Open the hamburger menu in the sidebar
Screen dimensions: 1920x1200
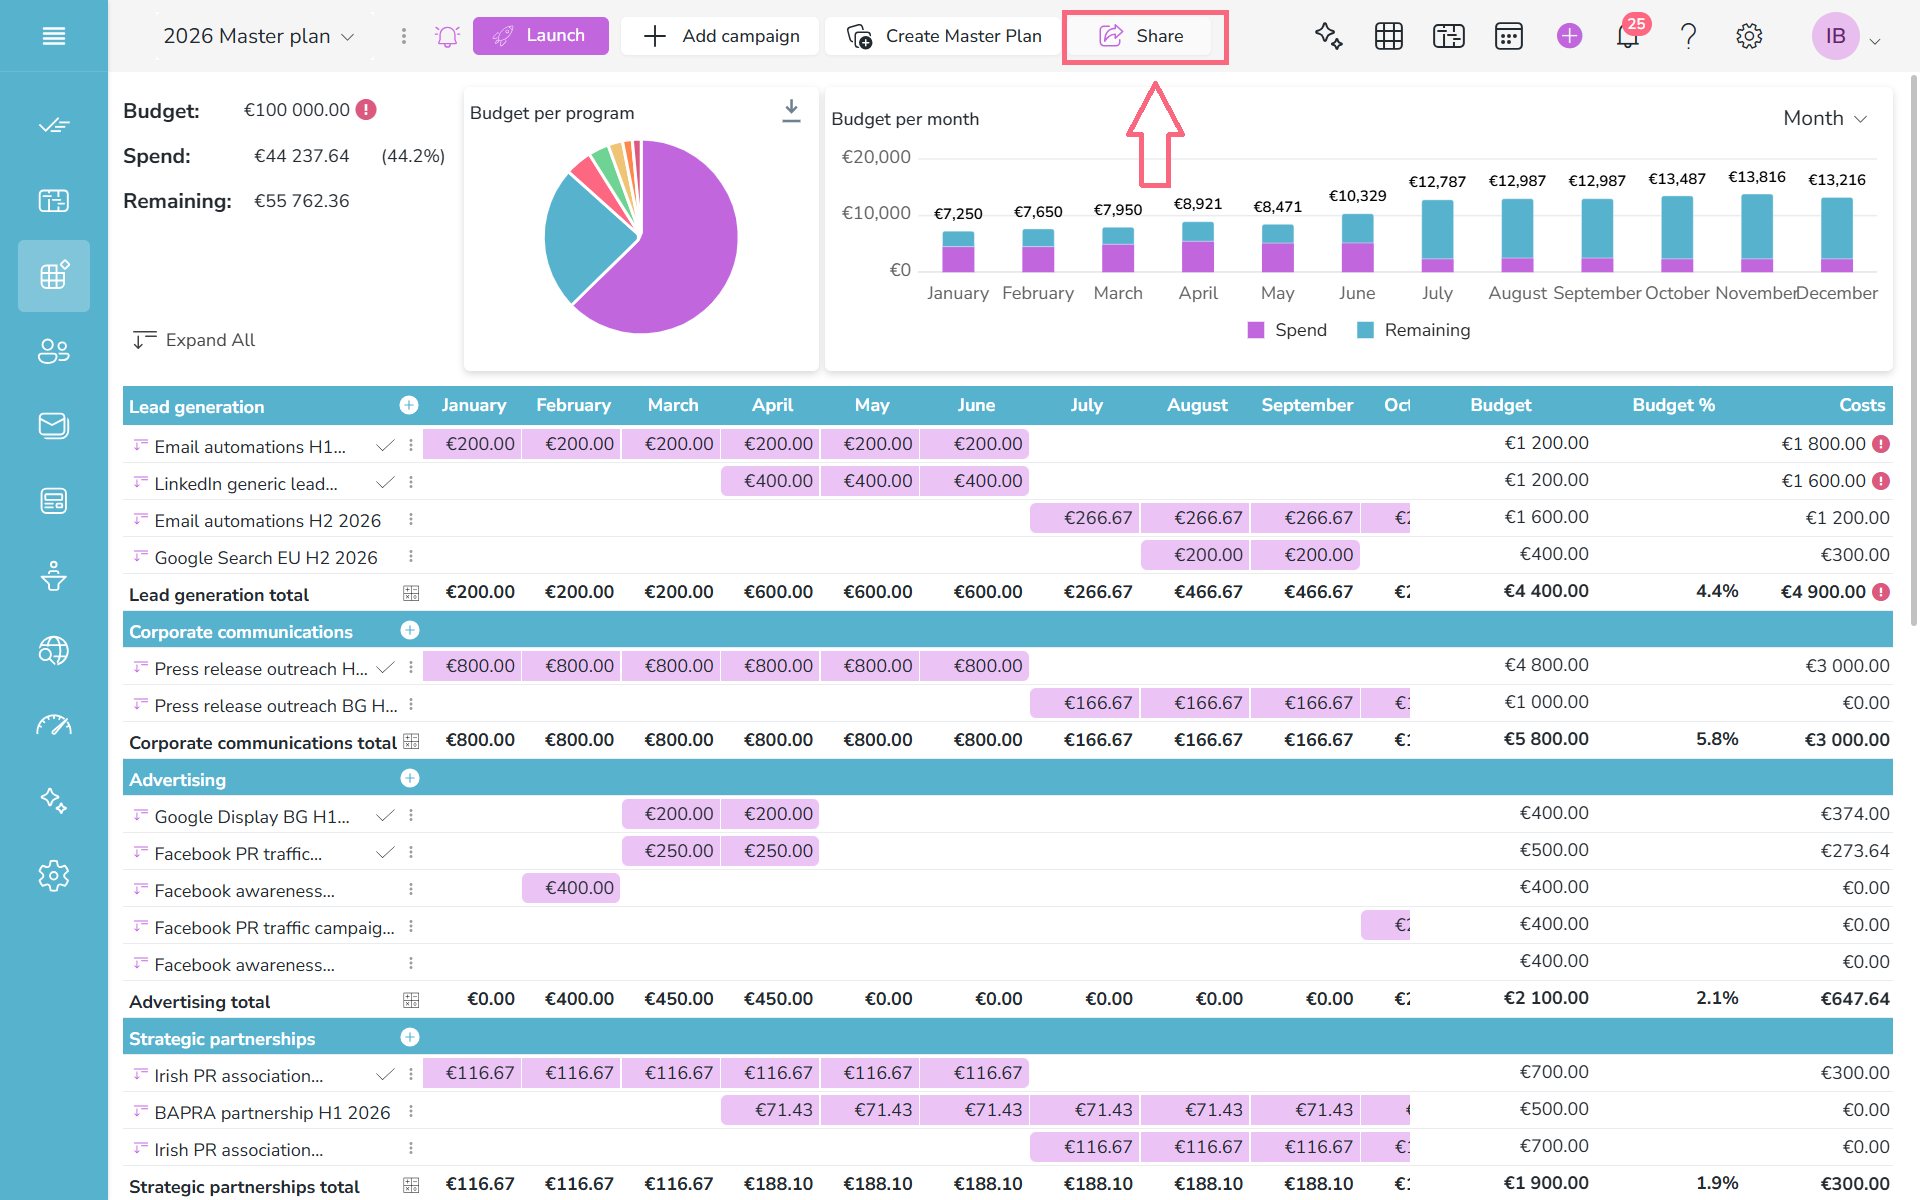click(x=54, y=36)
